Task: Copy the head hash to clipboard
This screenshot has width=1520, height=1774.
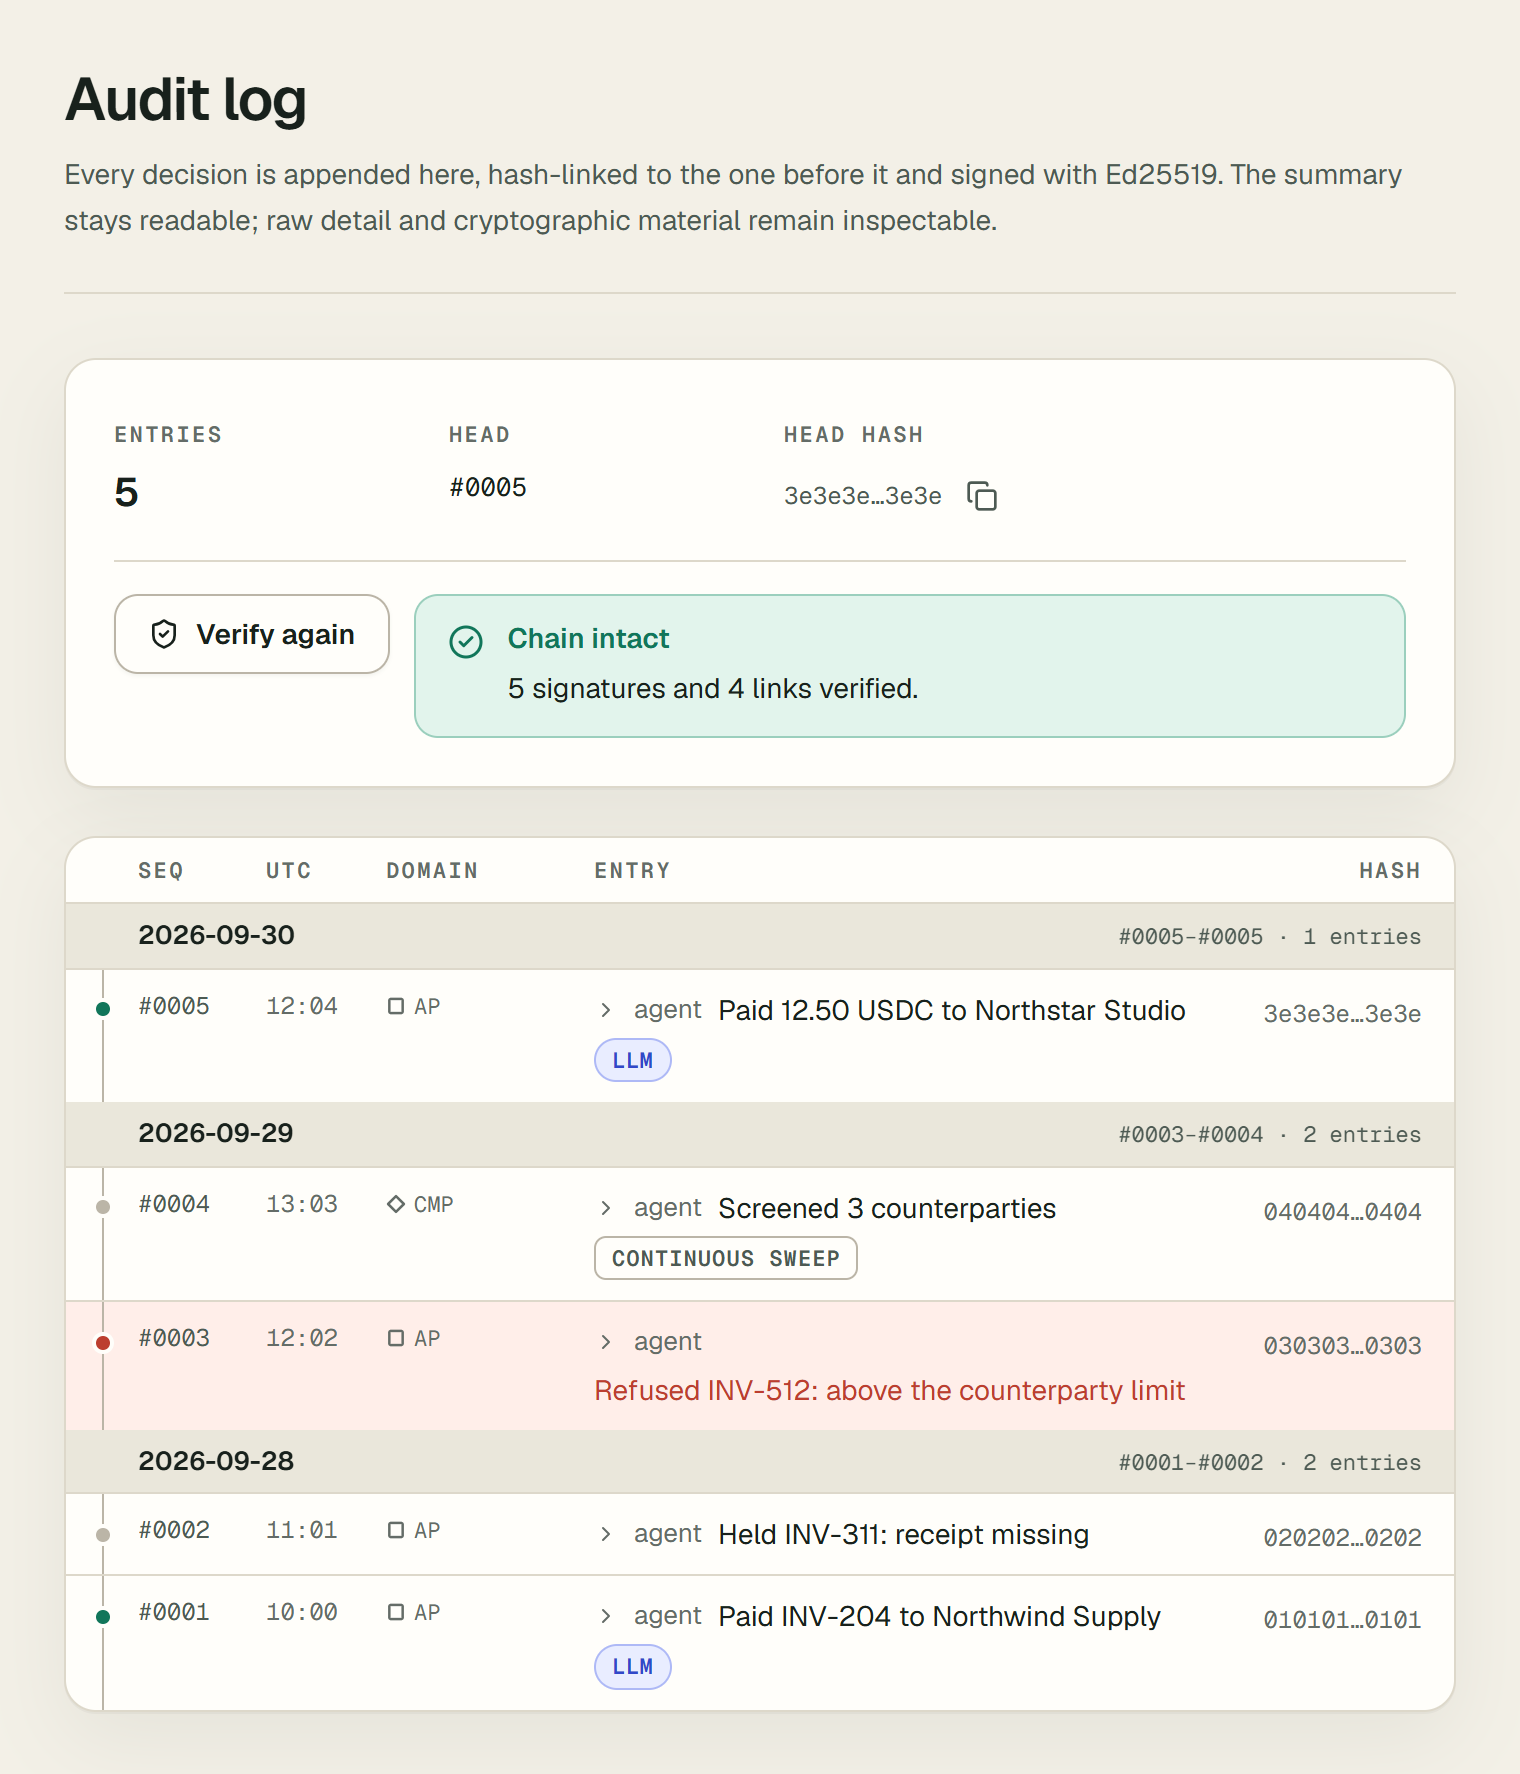Action: coord(982,495)
